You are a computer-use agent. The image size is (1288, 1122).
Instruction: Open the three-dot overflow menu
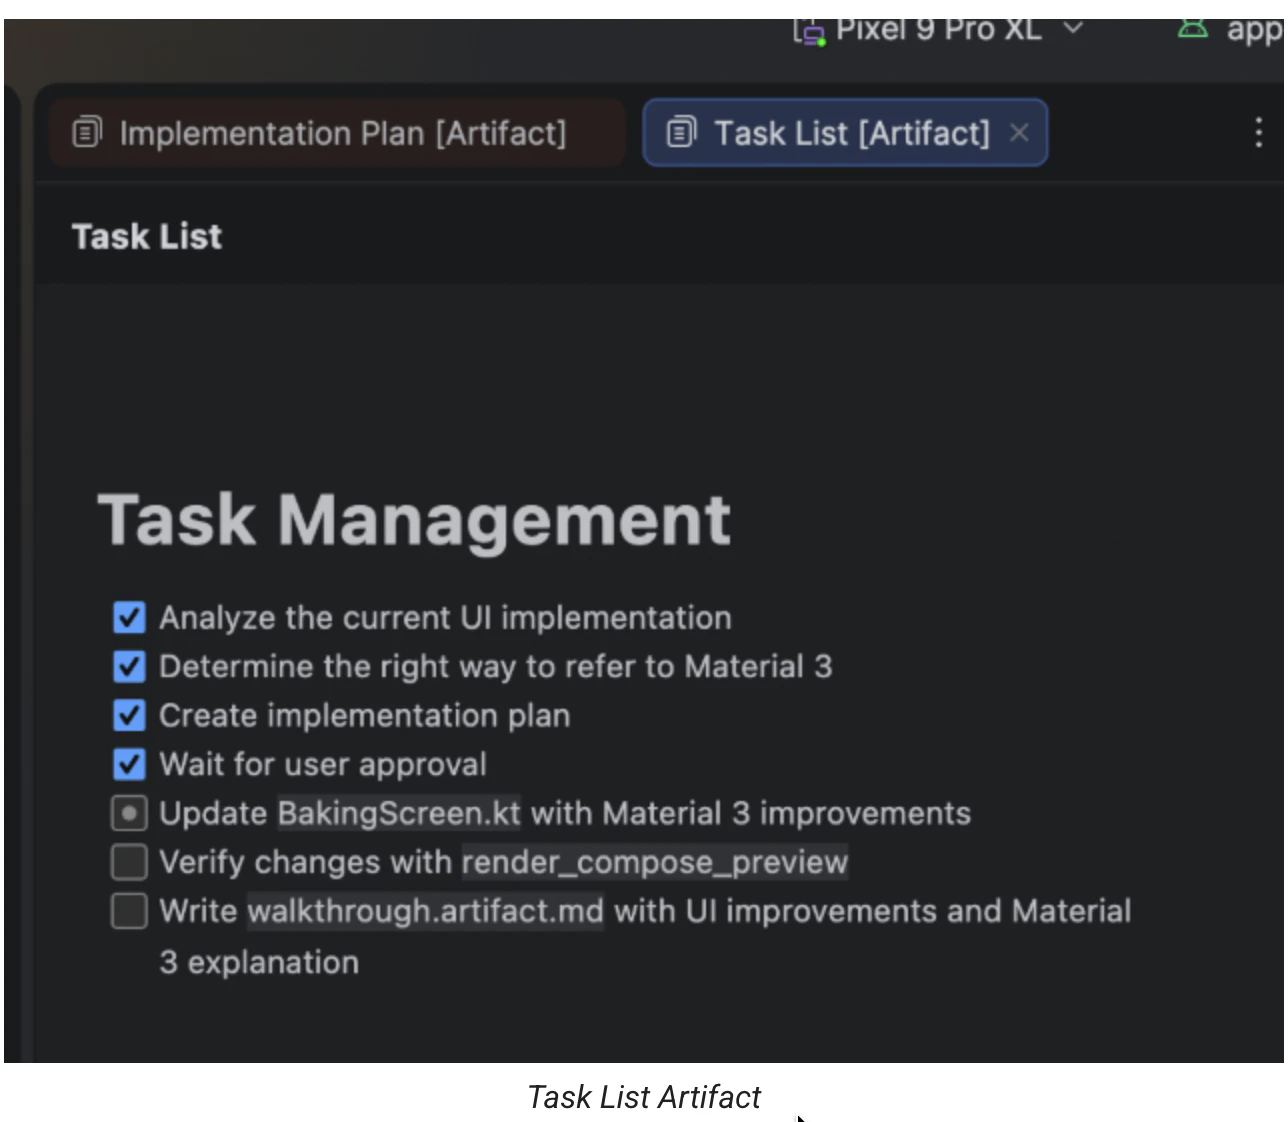click(1258, 133)
